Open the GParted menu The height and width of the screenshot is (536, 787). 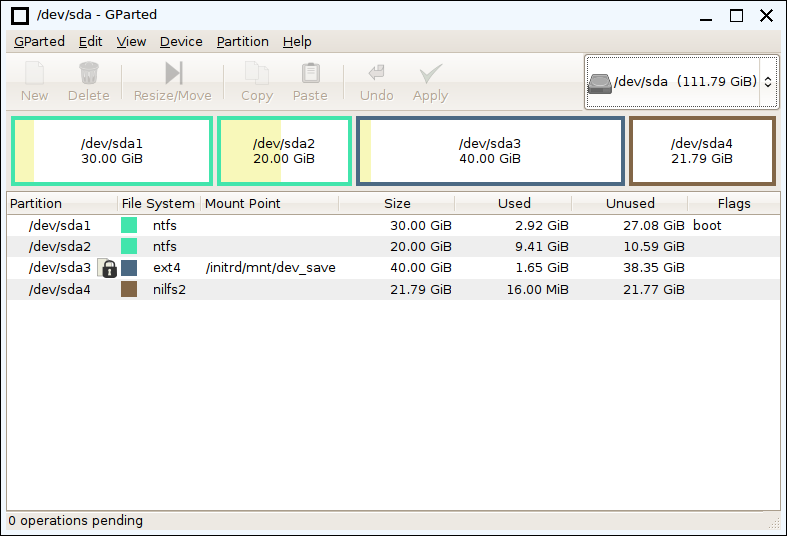[39, 42]
